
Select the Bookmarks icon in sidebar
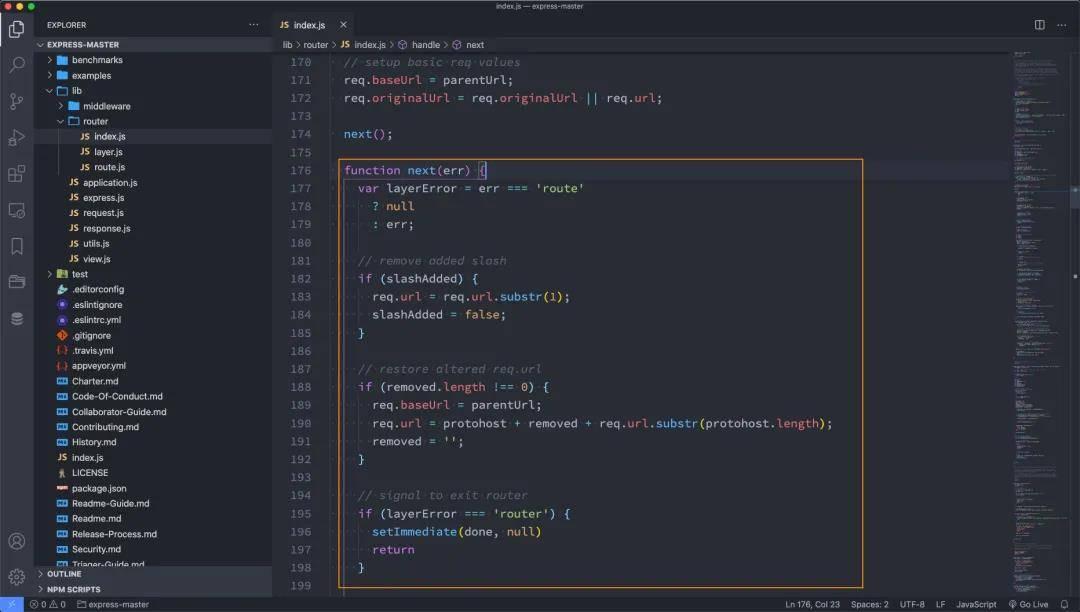(x=15, y=246)
